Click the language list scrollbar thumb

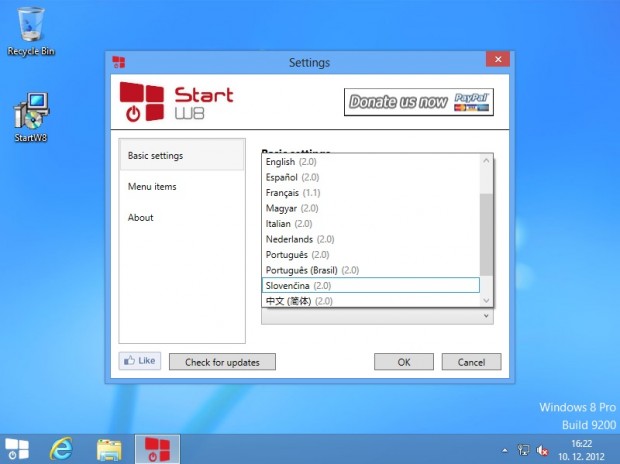[486, 235]
